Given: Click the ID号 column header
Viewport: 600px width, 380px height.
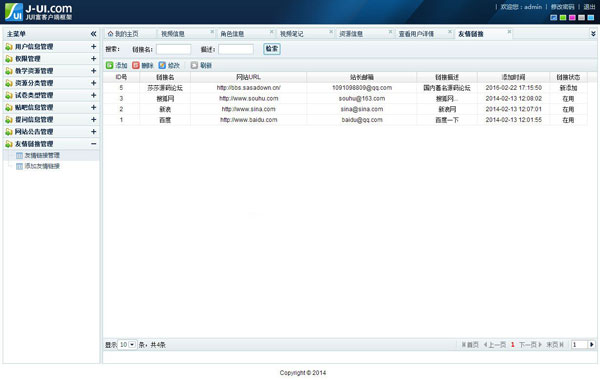Looking at the screenshot, I should tap(121, 77).
